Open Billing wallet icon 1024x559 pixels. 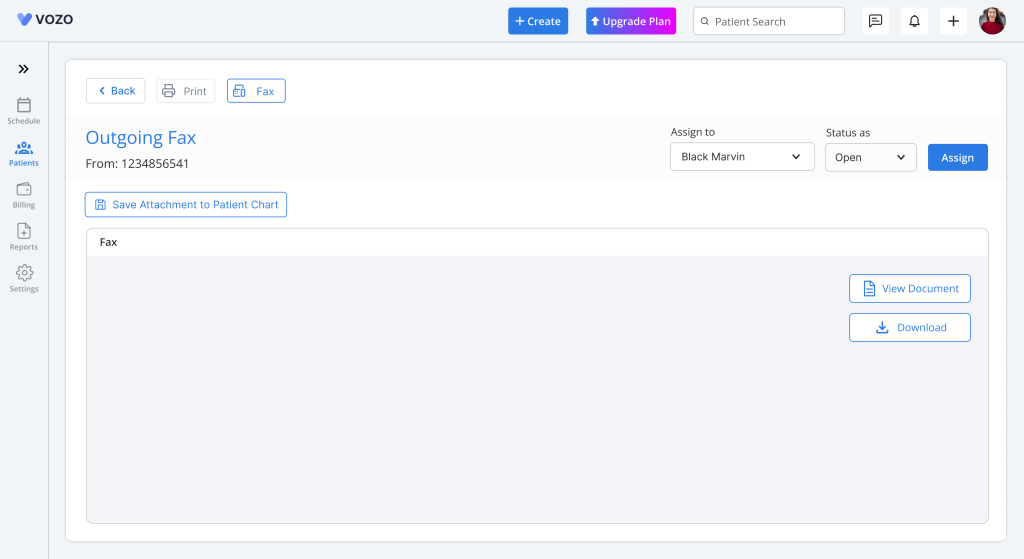[x=24, y=194]
